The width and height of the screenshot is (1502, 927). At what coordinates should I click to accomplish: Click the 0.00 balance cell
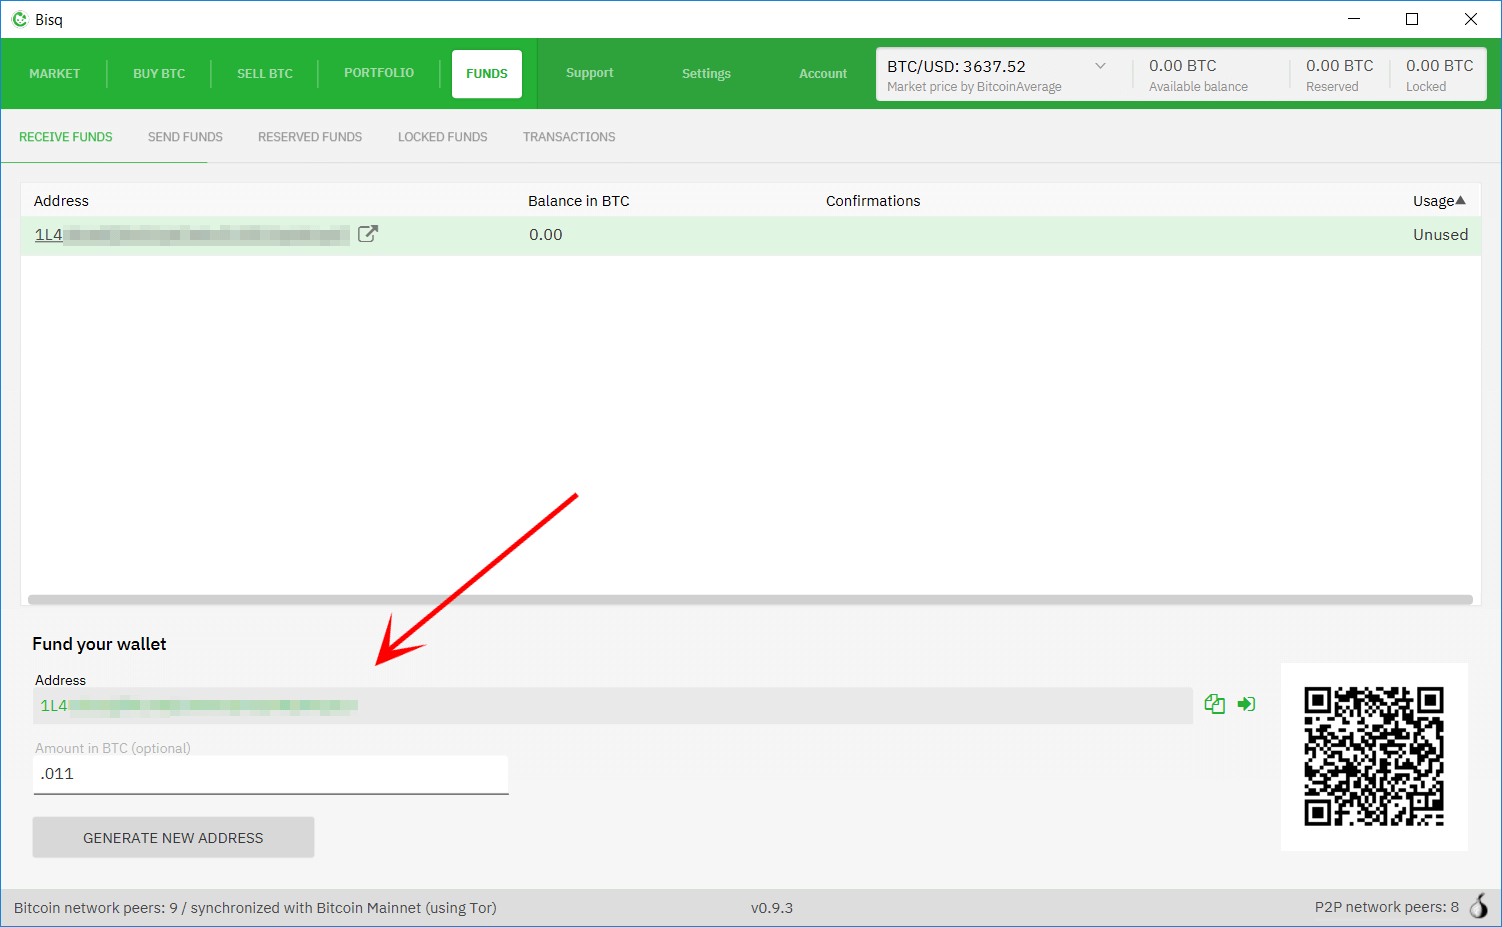click(546, 235)
